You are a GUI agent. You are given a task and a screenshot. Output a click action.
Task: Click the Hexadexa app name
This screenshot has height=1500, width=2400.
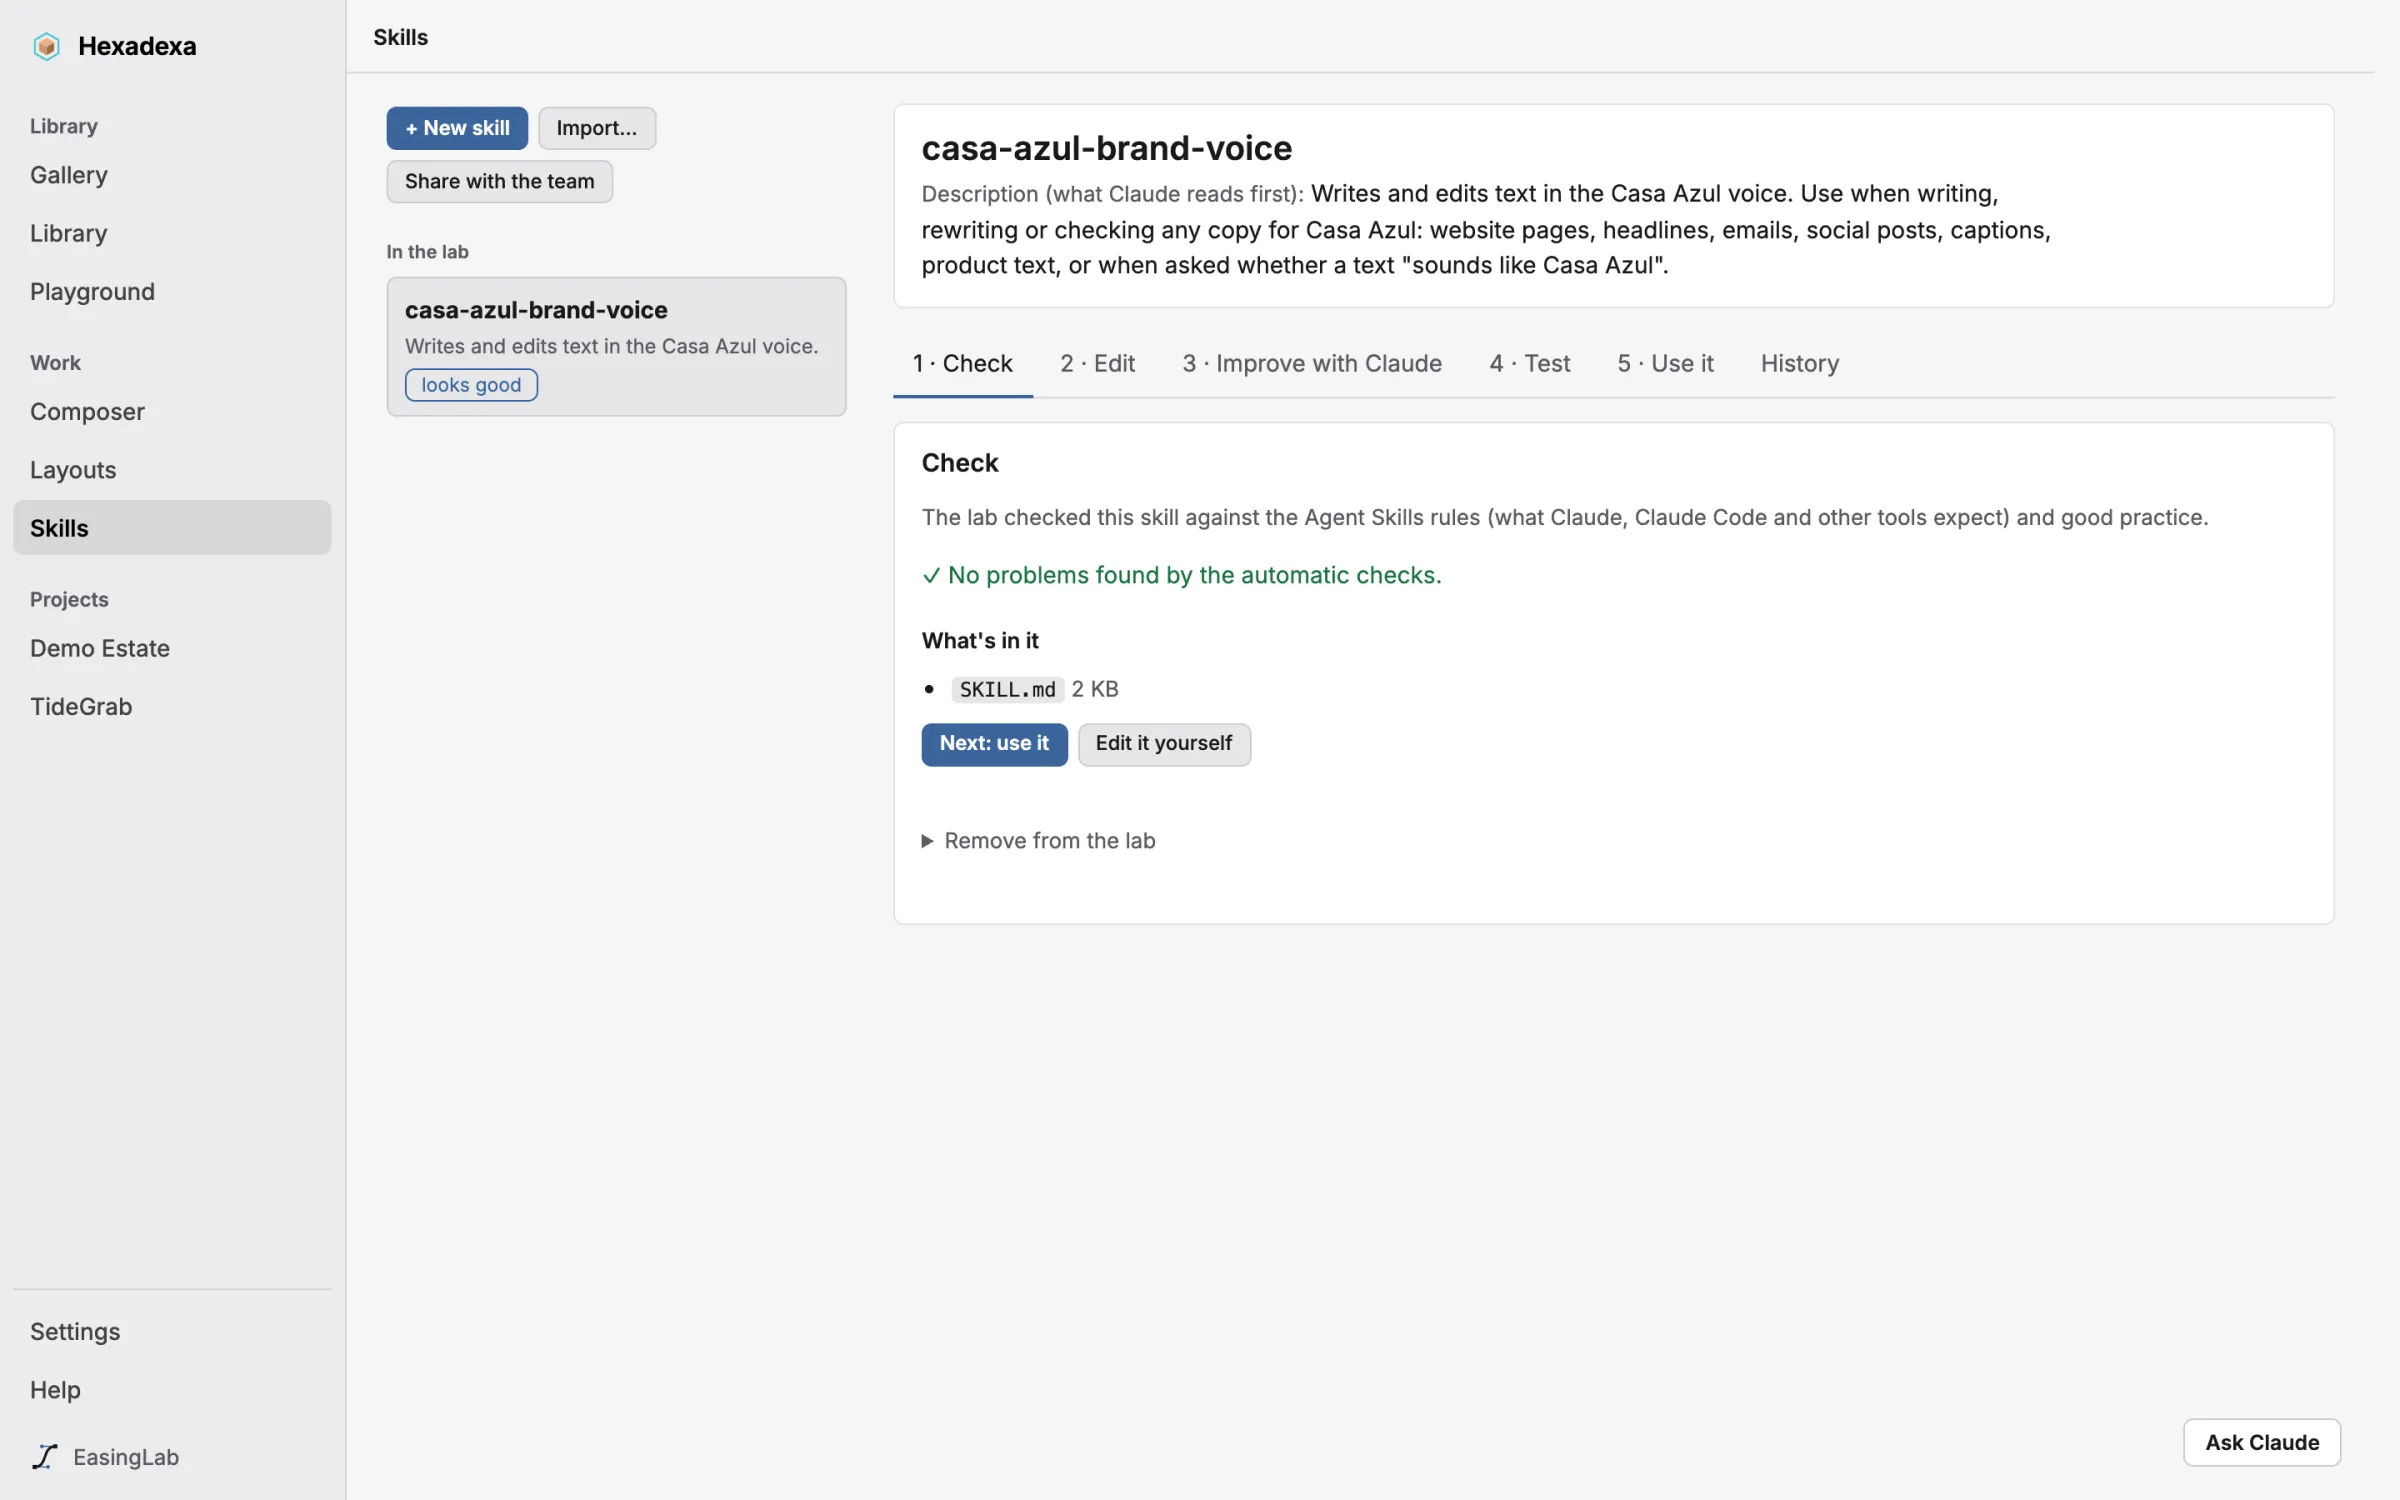click(137, 46)
